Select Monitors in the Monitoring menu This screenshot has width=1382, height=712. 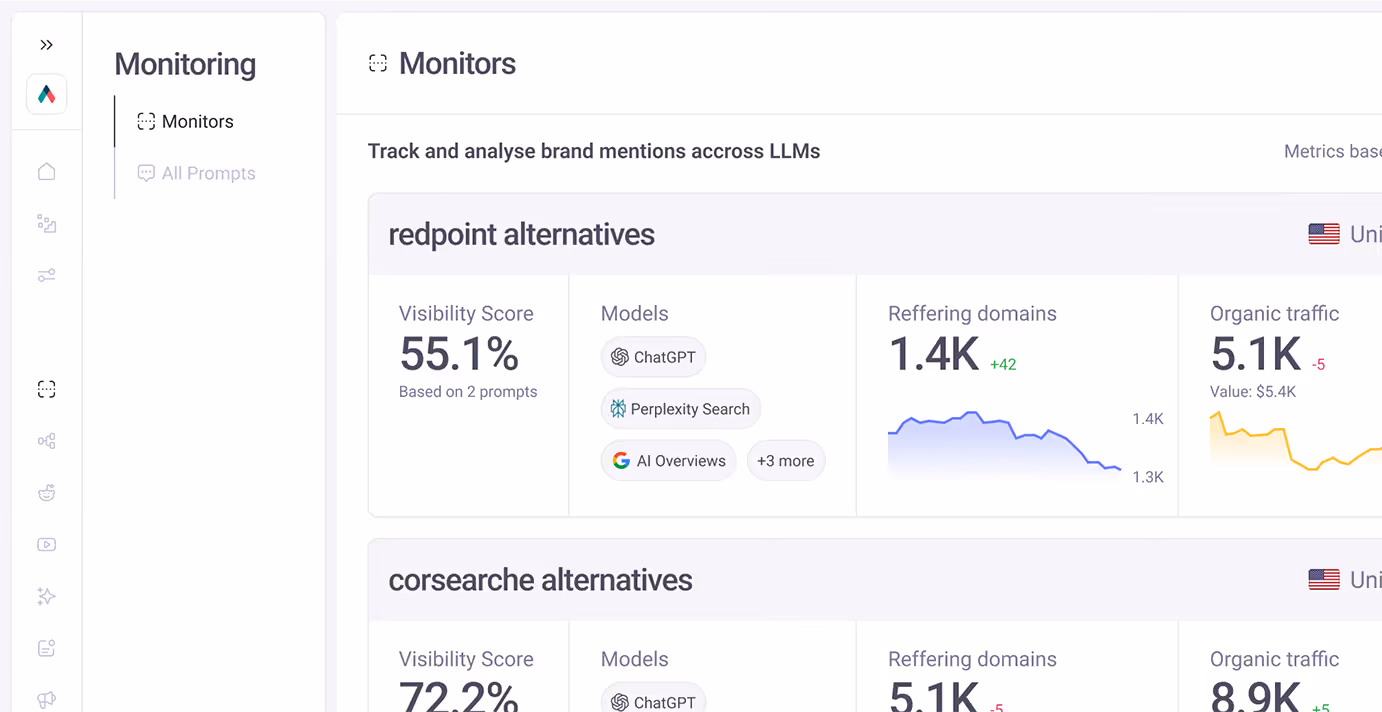coord(185,122)
